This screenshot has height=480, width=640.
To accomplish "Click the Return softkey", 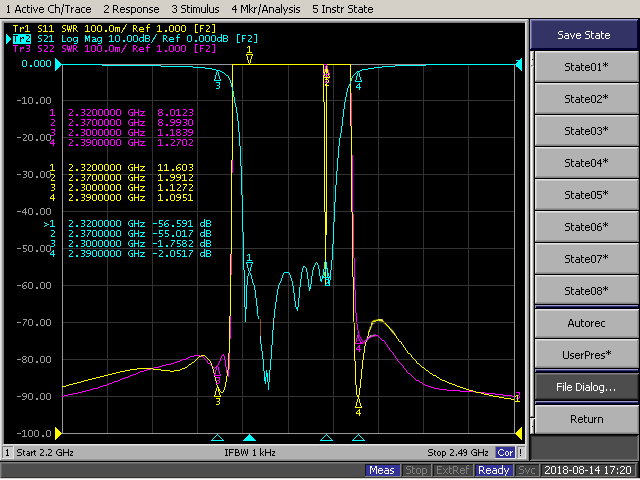I will (x=586, y=419).
